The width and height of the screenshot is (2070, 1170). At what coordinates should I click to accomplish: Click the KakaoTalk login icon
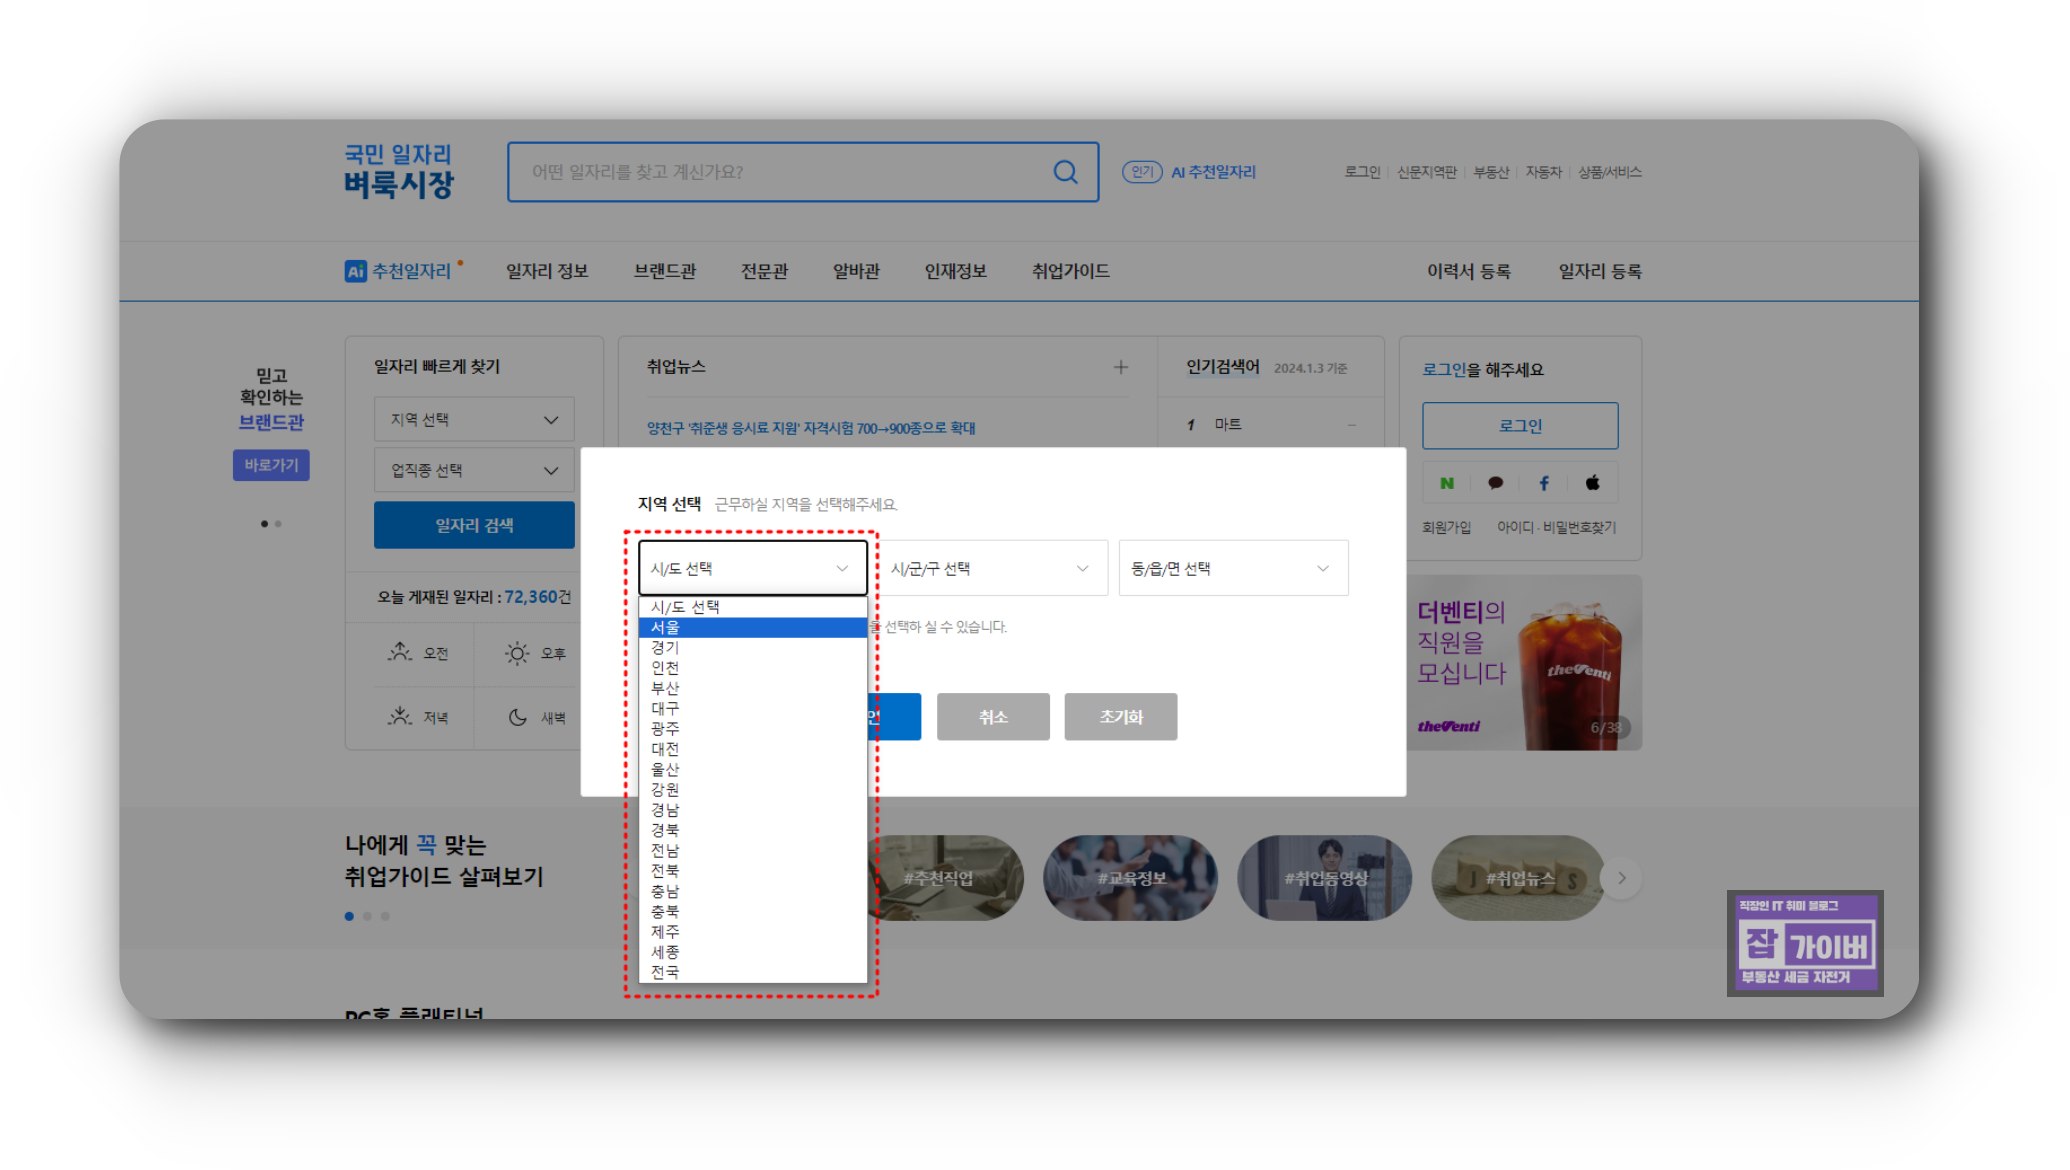pos(1495,483)
